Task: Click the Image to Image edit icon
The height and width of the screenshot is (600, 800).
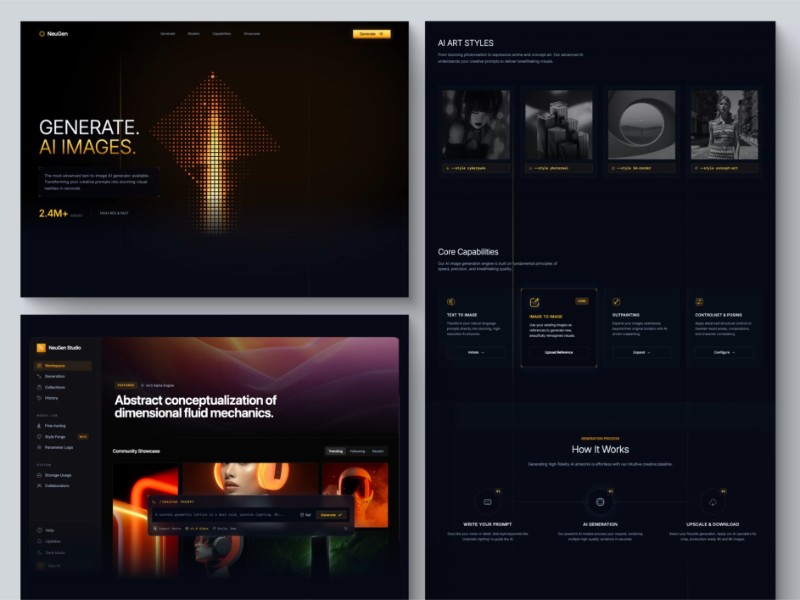Action: 534,301
